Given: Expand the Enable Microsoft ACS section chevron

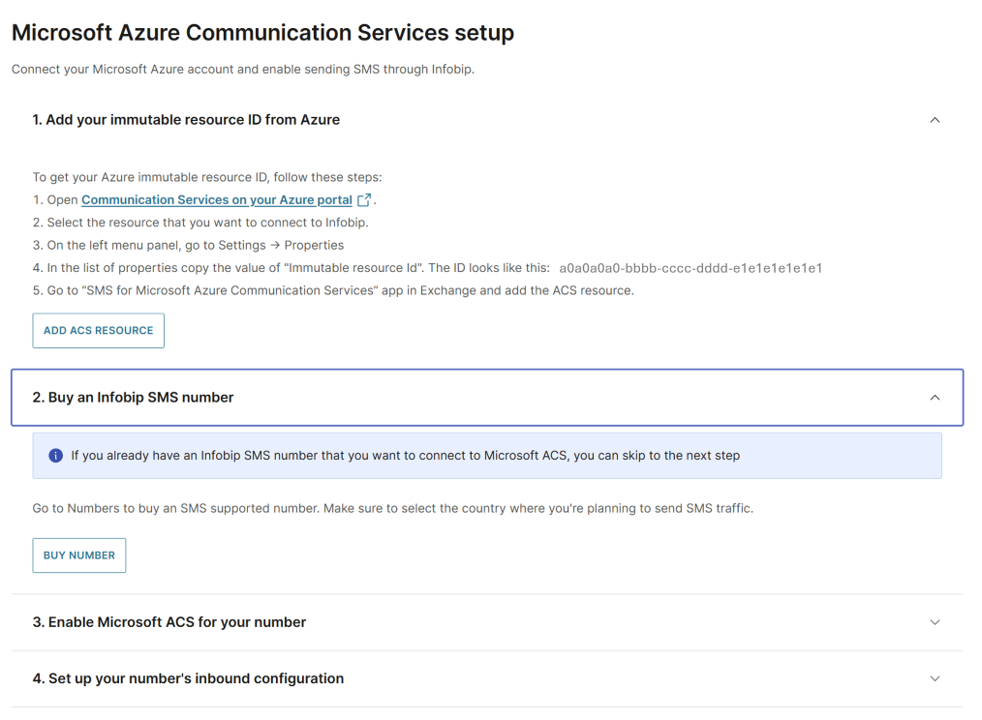Looking at the screenshot, I should point(935,622).
